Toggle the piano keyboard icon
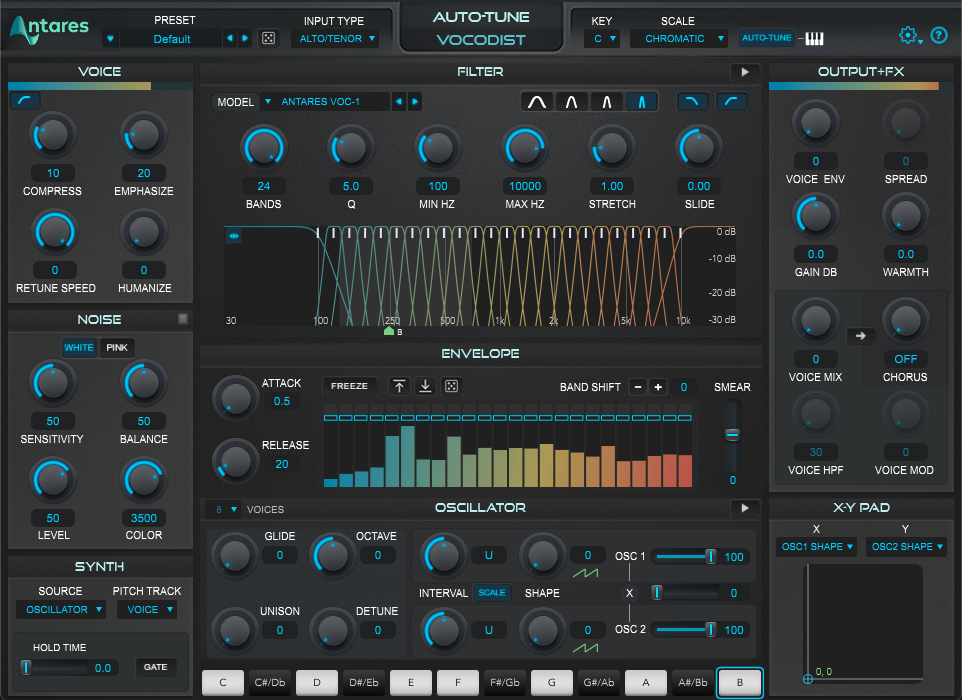The width and height of the screenshot is (962, 700). click(x=814, y=39)
